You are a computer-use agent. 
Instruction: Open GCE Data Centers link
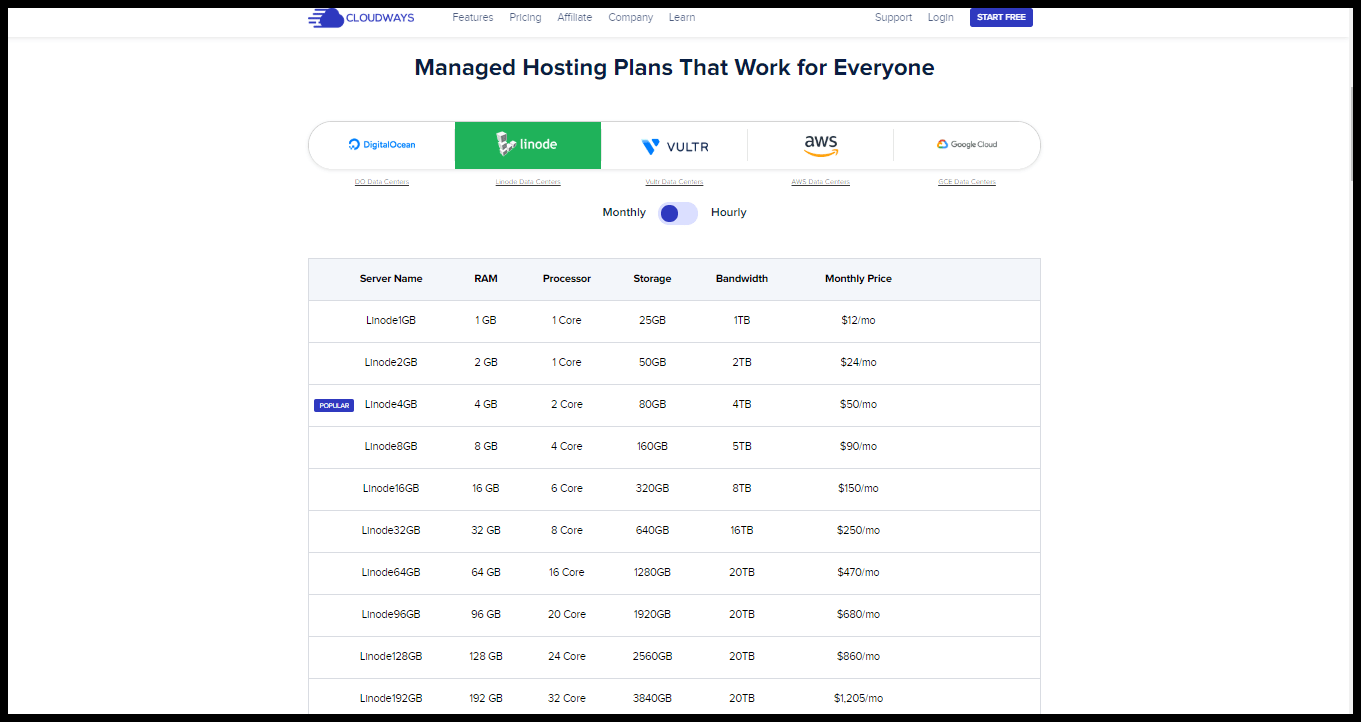pos(967,182)
